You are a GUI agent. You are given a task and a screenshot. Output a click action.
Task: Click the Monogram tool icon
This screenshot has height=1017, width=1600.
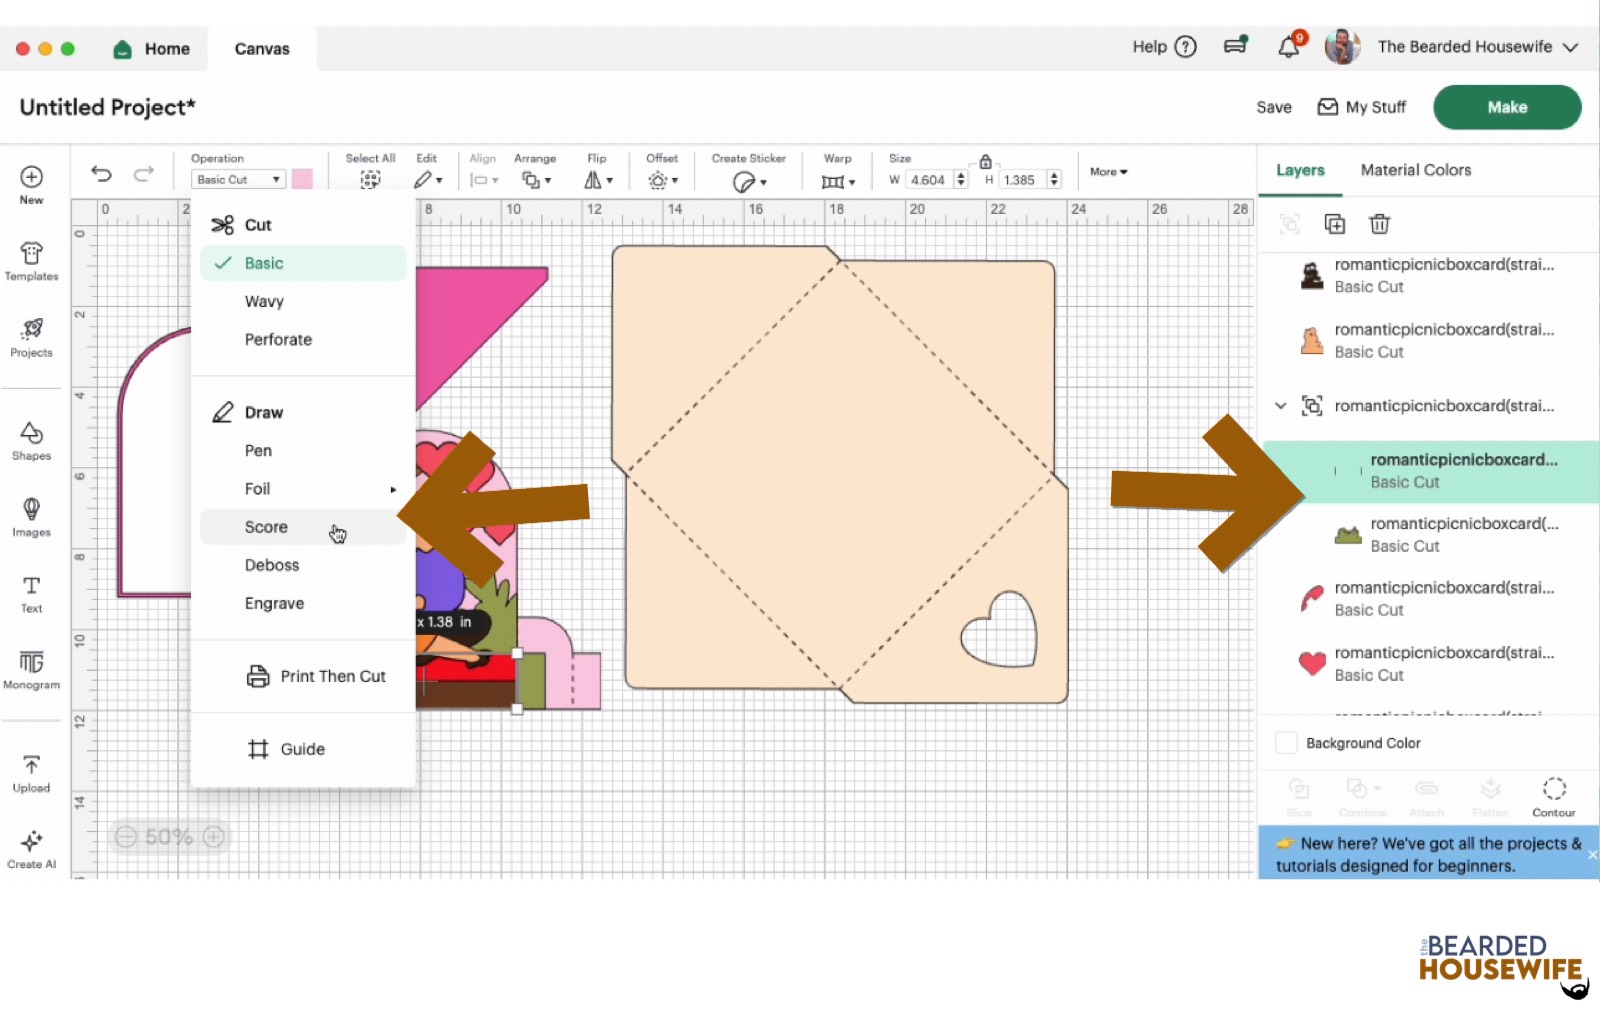click(31, 669)
